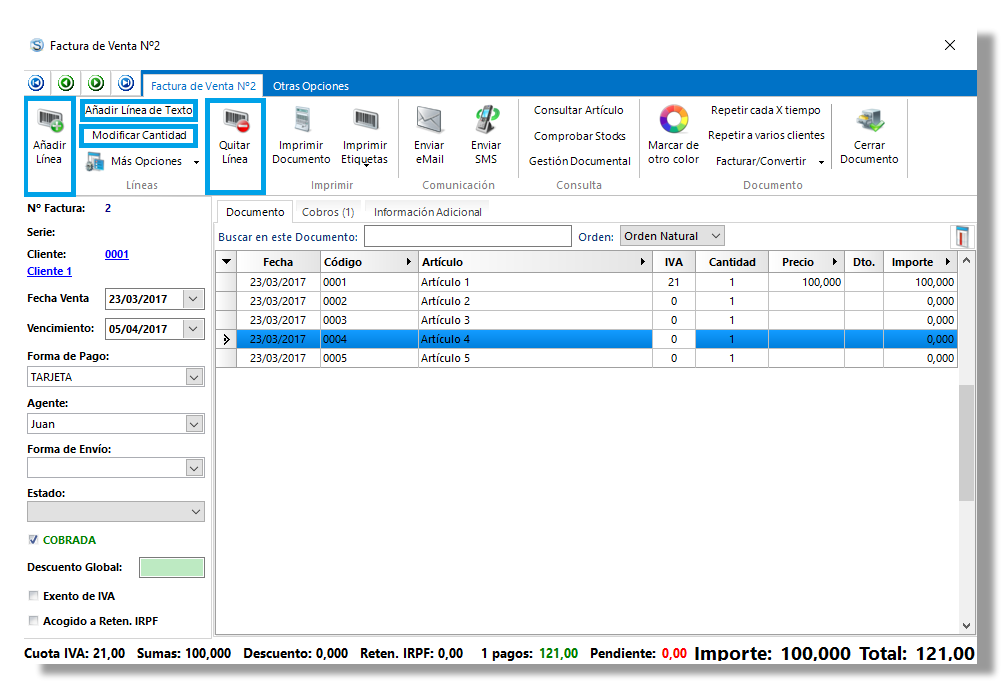
Task: Open Información Adicional tab
Action: 428,212
